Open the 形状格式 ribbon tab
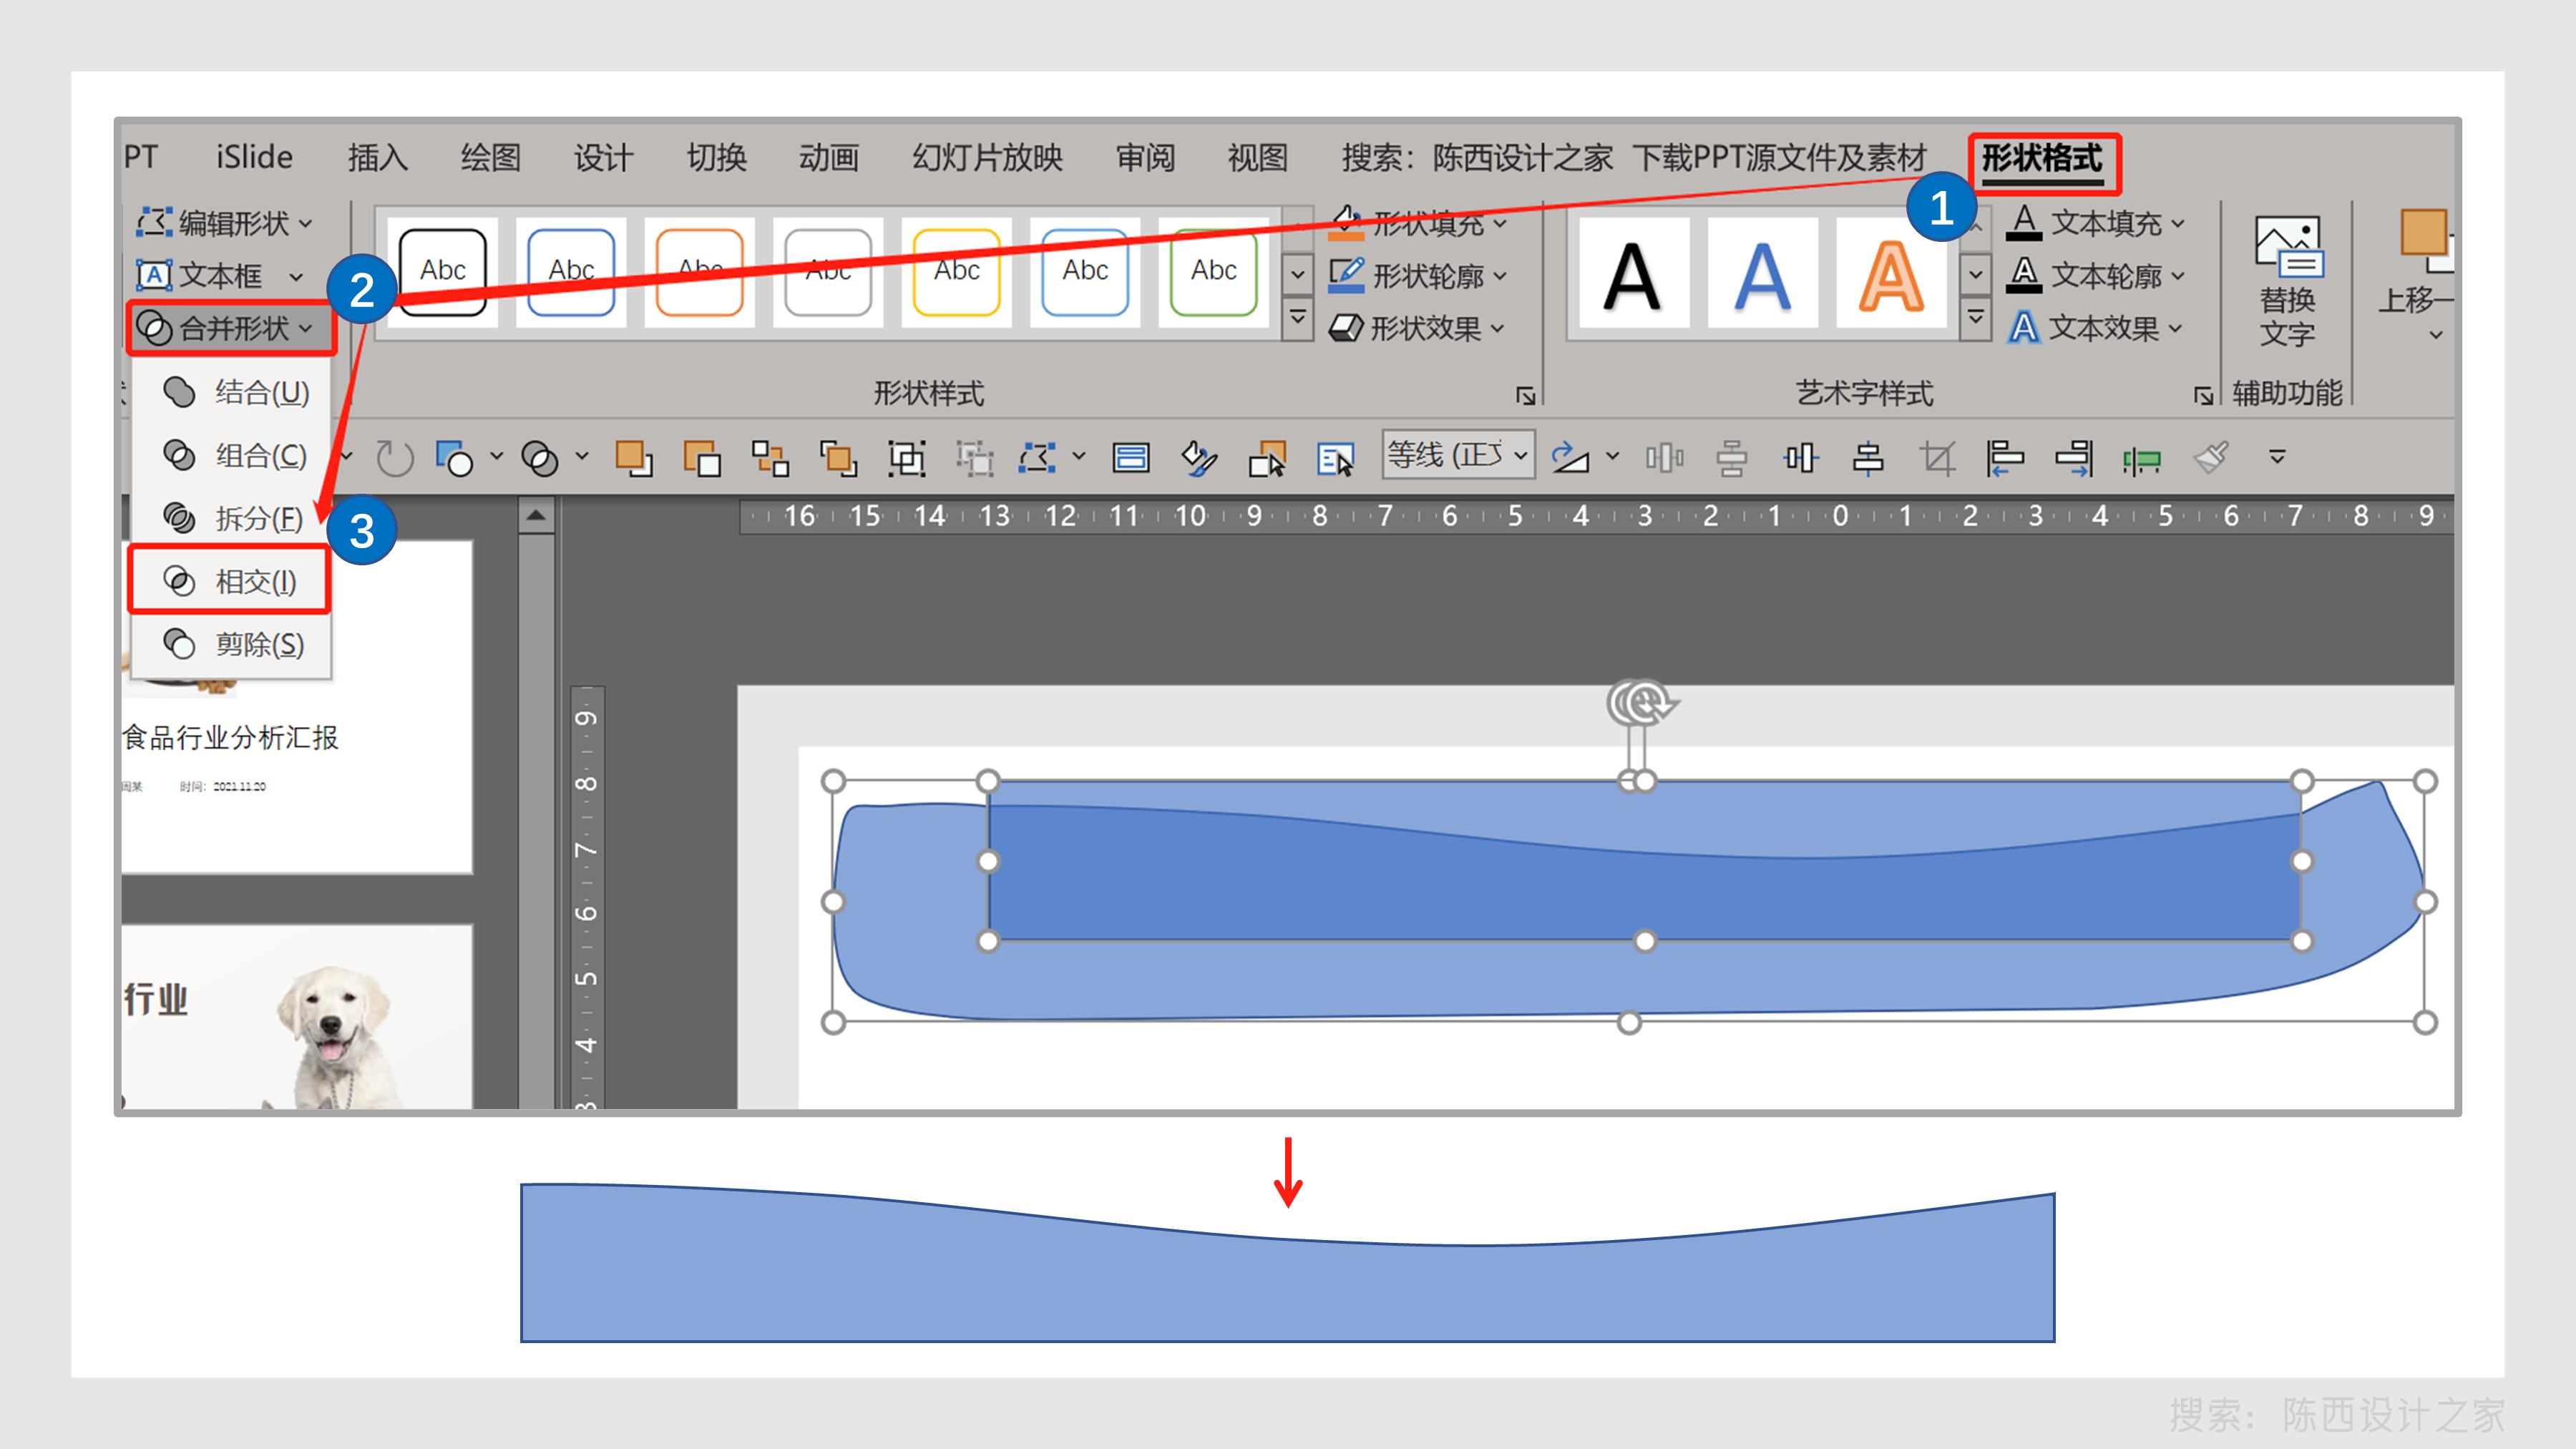2576x1449 pixels. click(x=2041, y=159)
